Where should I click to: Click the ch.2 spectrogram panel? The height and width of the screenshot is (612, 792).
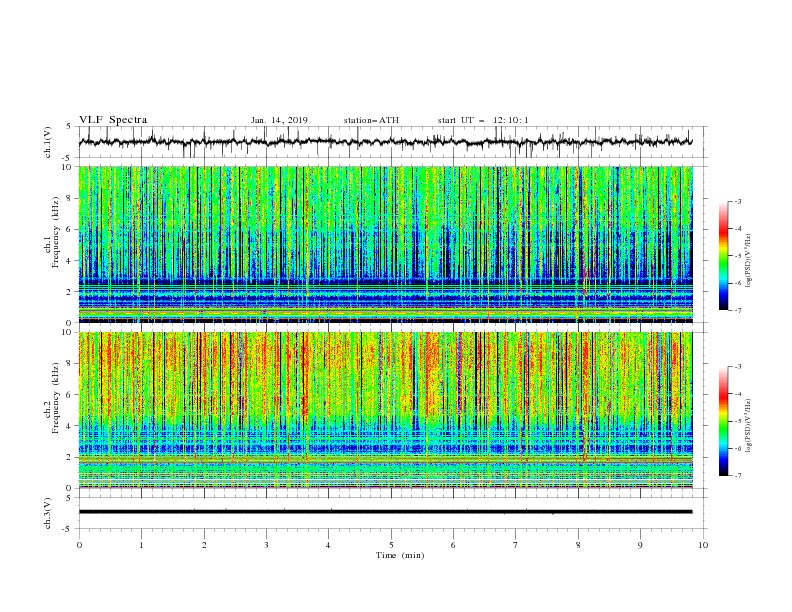click(x=386, y=410)
